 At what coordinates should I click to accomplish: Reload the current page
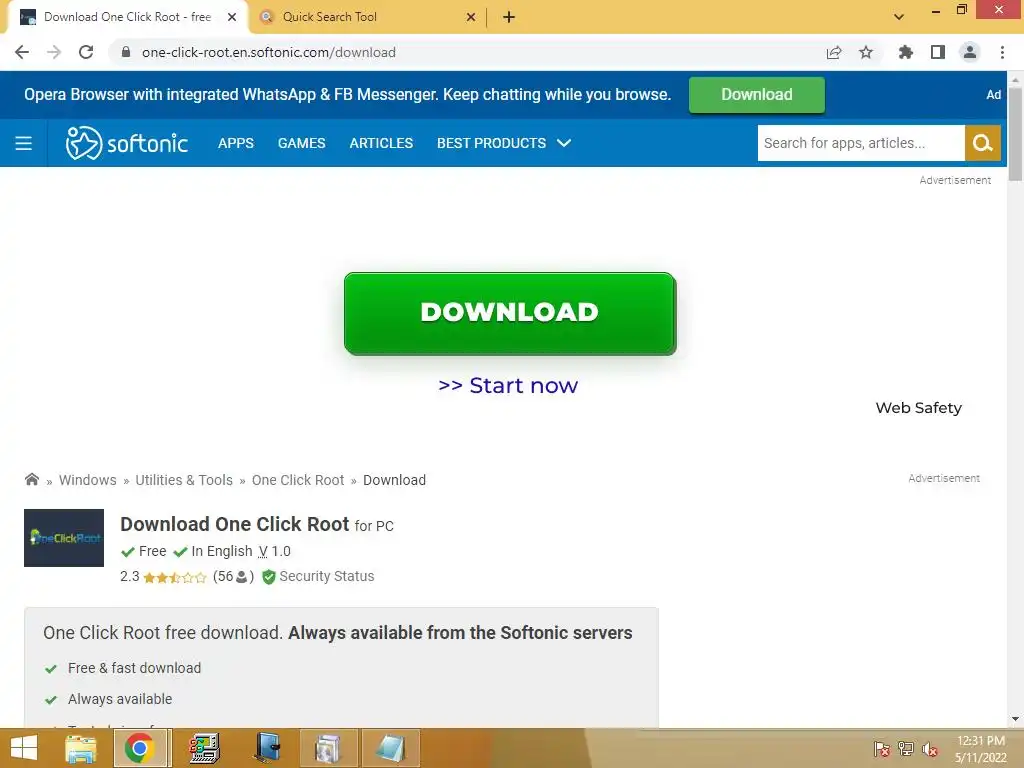click(x=86, y=52)
